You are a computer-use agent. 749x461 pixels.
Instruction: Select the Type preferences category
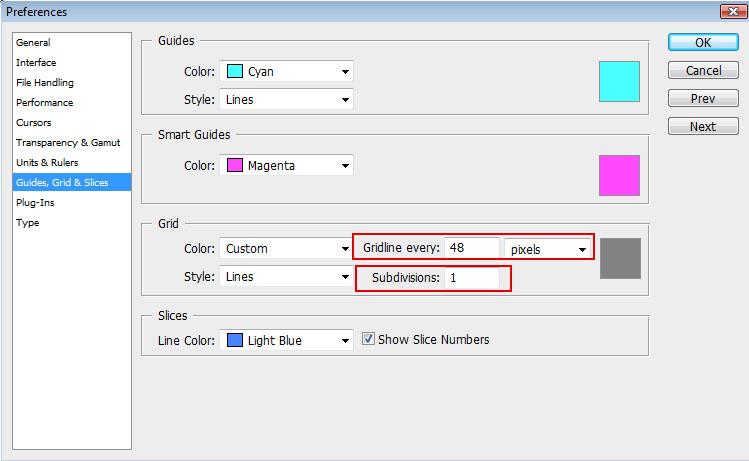28,223
